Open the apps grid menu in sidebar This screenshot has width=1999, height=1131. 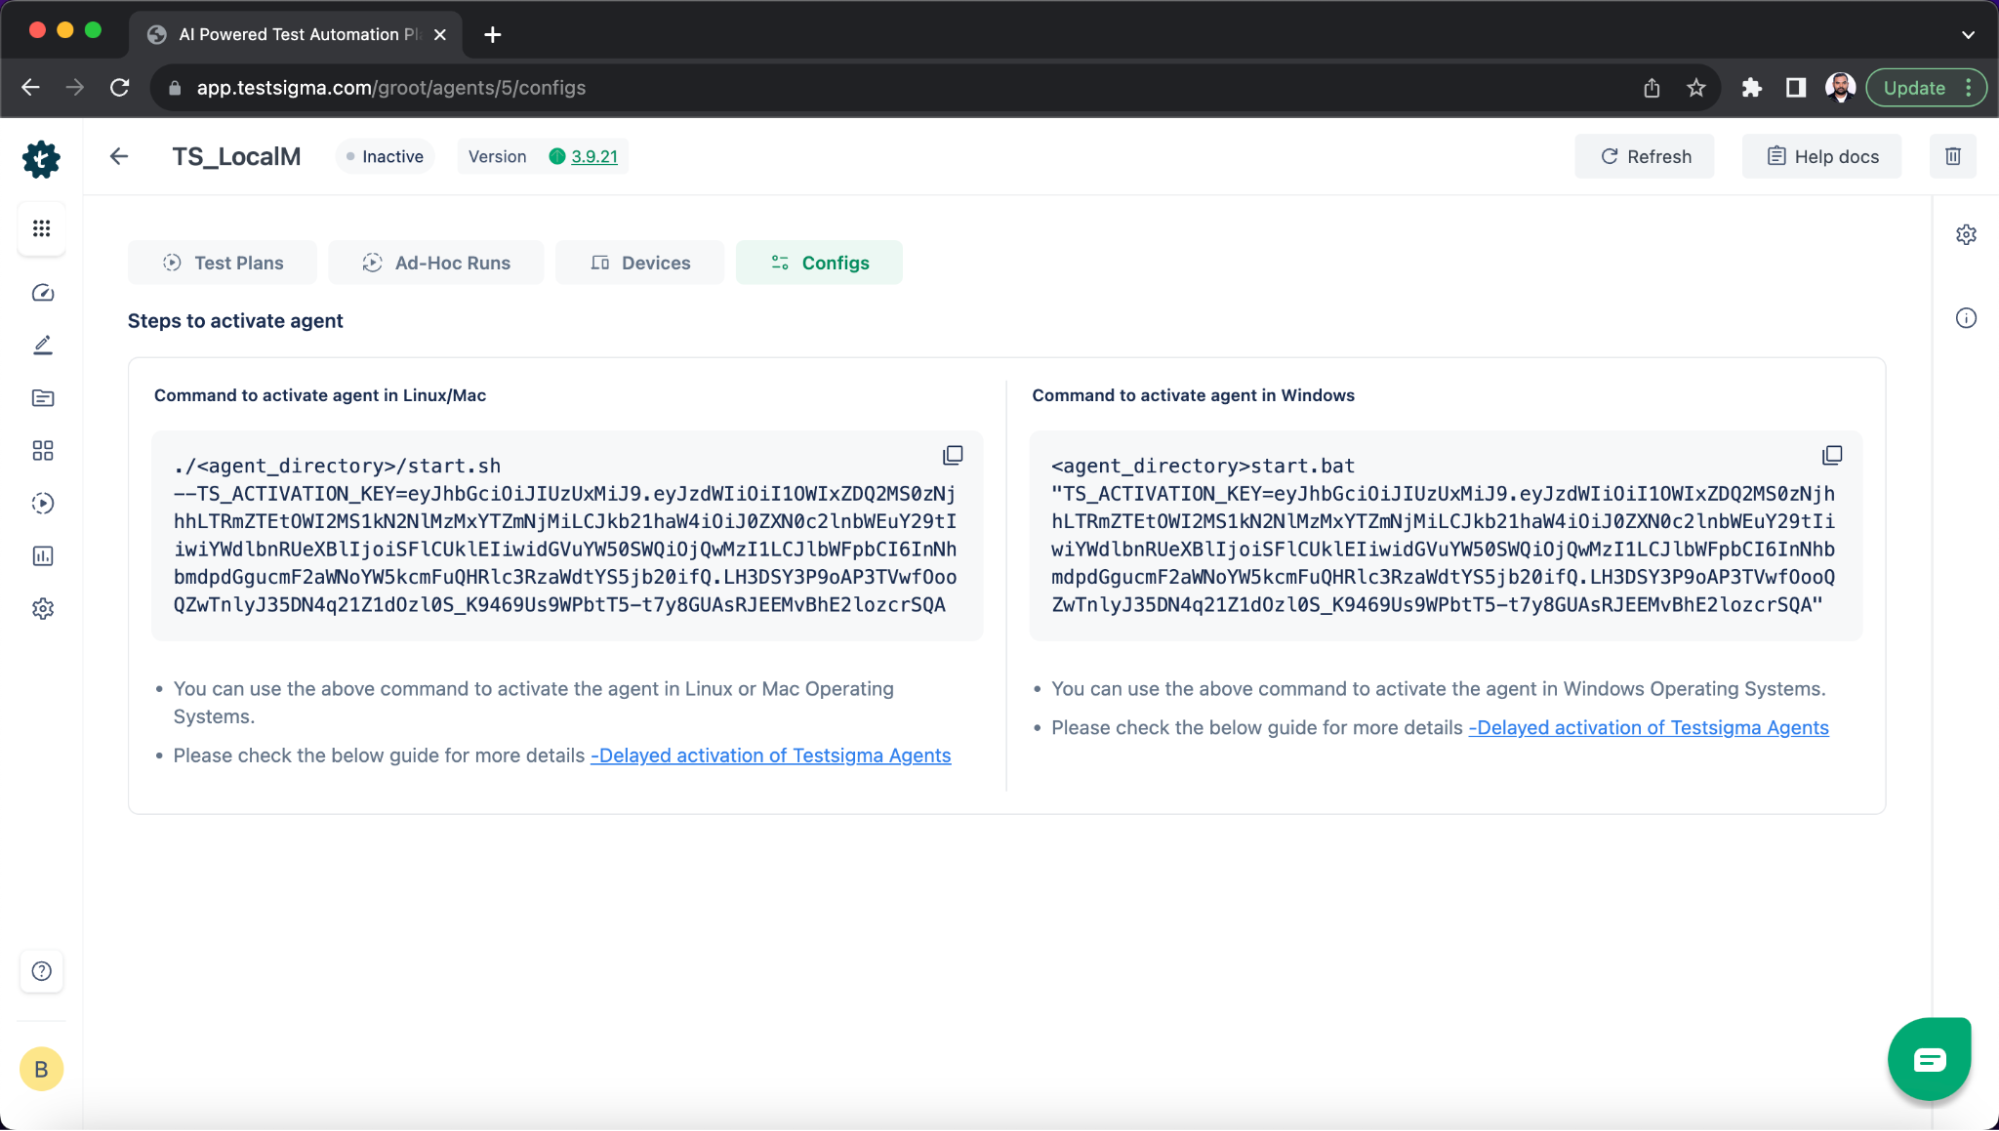(x=41, y=229)
